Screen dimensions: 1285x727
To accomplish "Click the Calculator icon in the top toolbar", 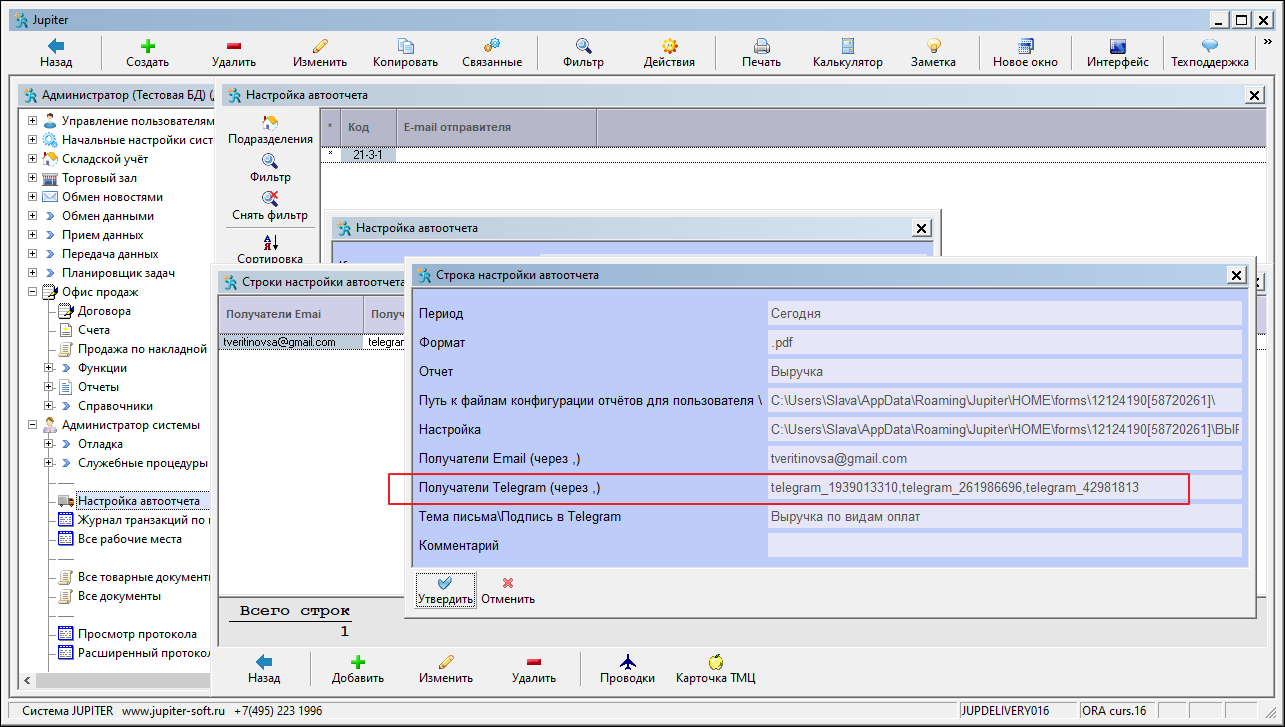I will tap(847, 46).
